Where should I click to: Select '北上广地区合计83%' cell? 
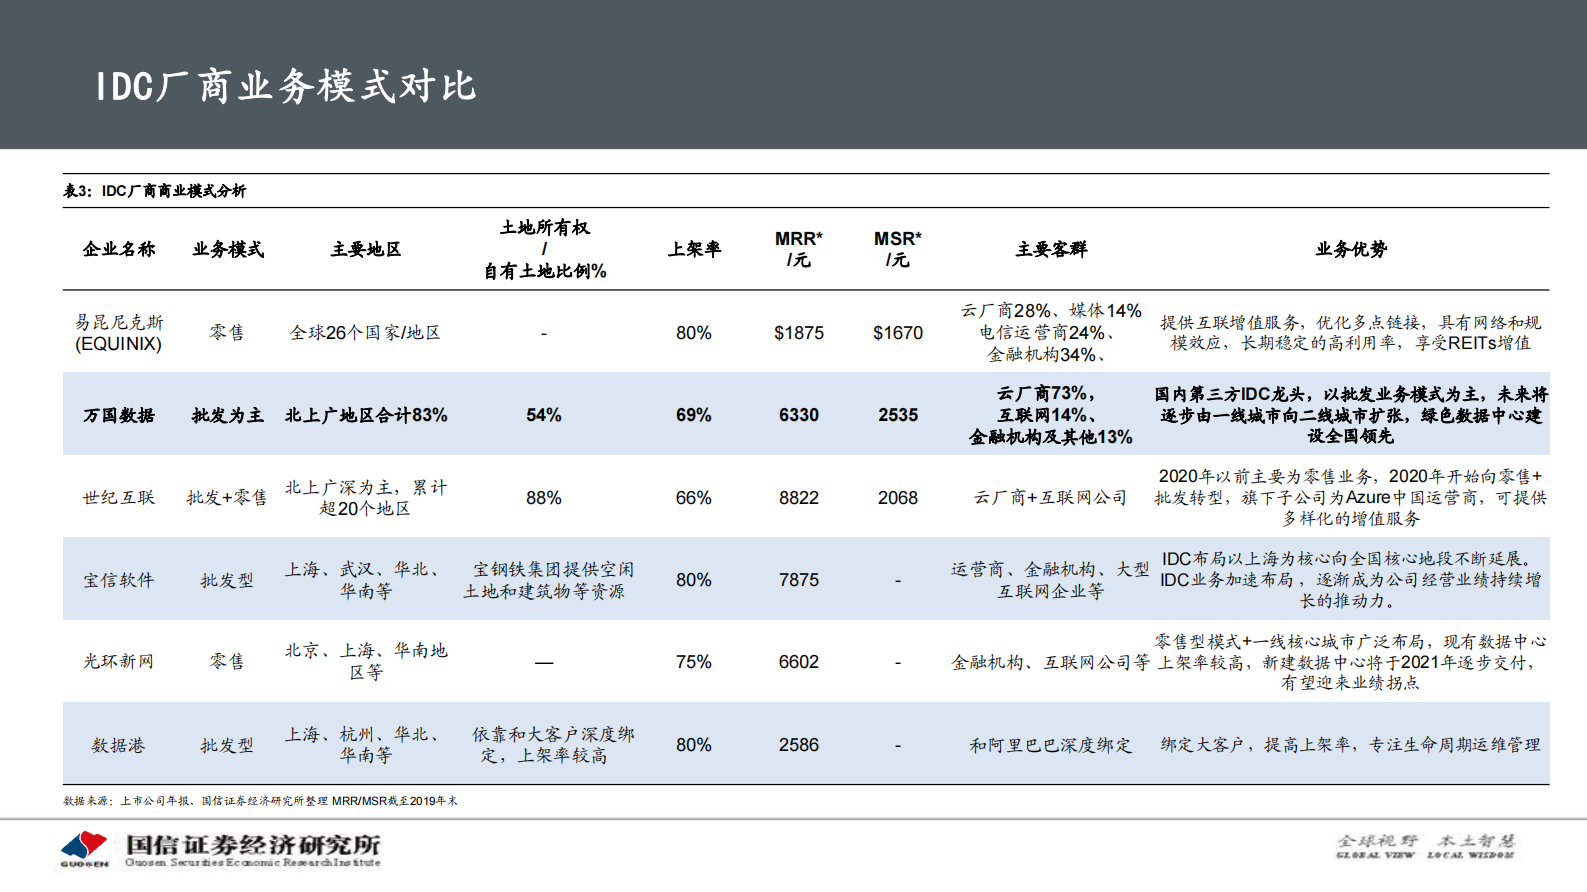(366, 415)
